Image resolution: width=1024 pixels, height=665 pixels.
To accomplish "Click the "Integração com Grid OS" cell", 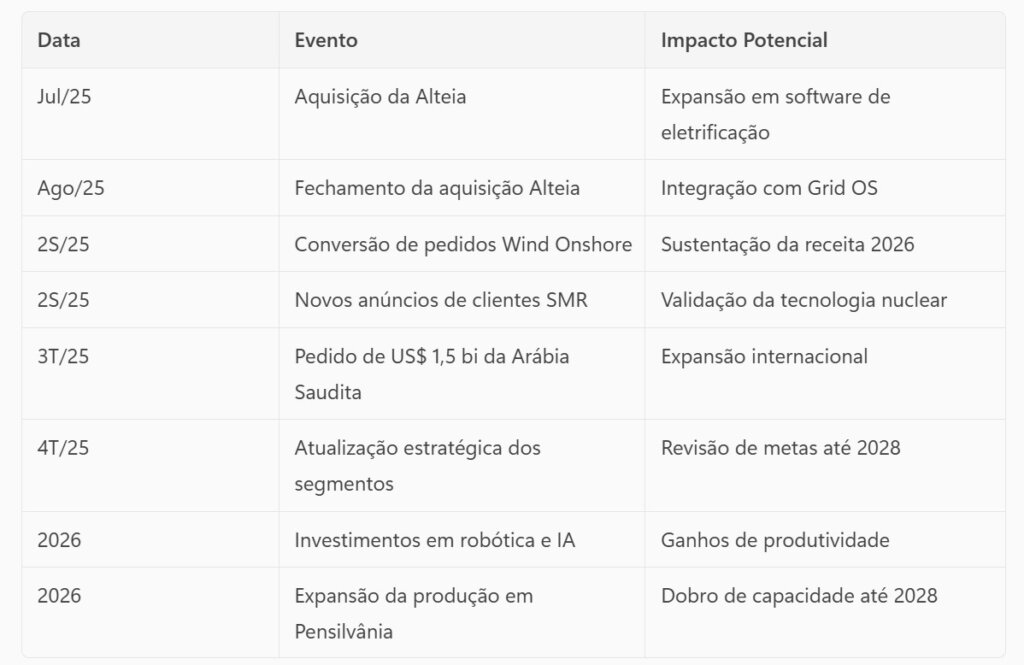I will [x=769, y=188].
